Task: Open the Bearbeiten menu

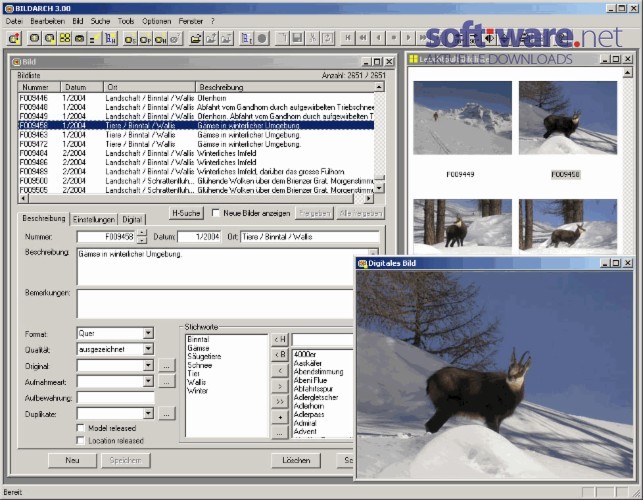Action: pos(48,21)
